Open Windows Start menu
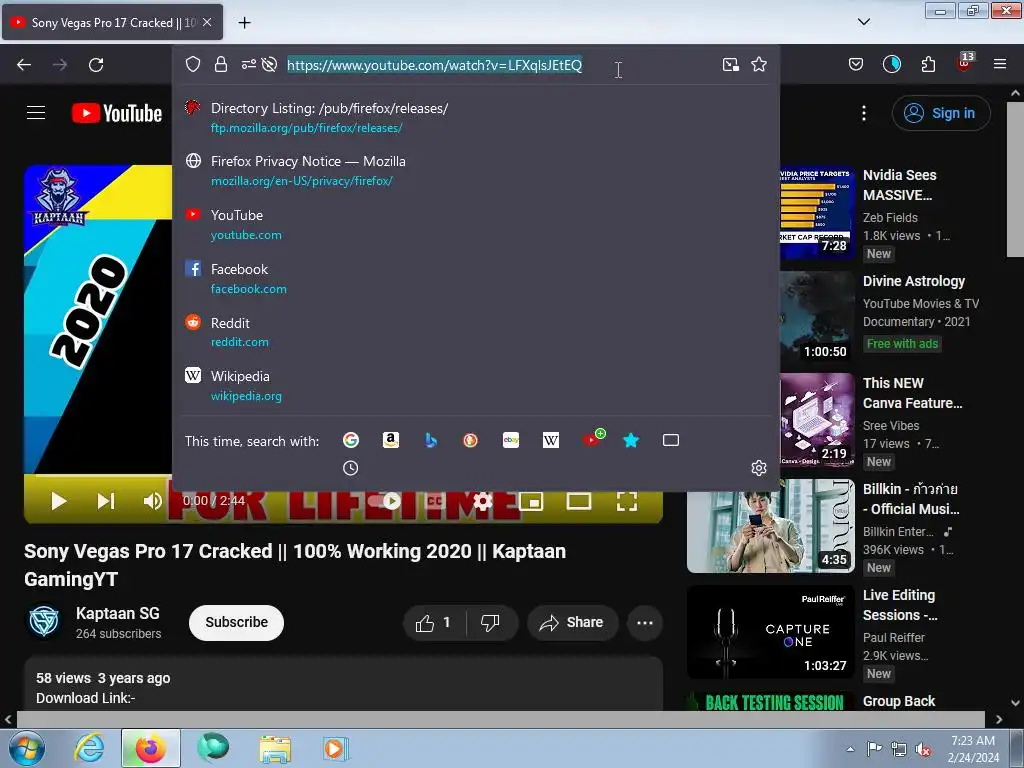This screenshot has height=768, width=1024. point(26,748)
